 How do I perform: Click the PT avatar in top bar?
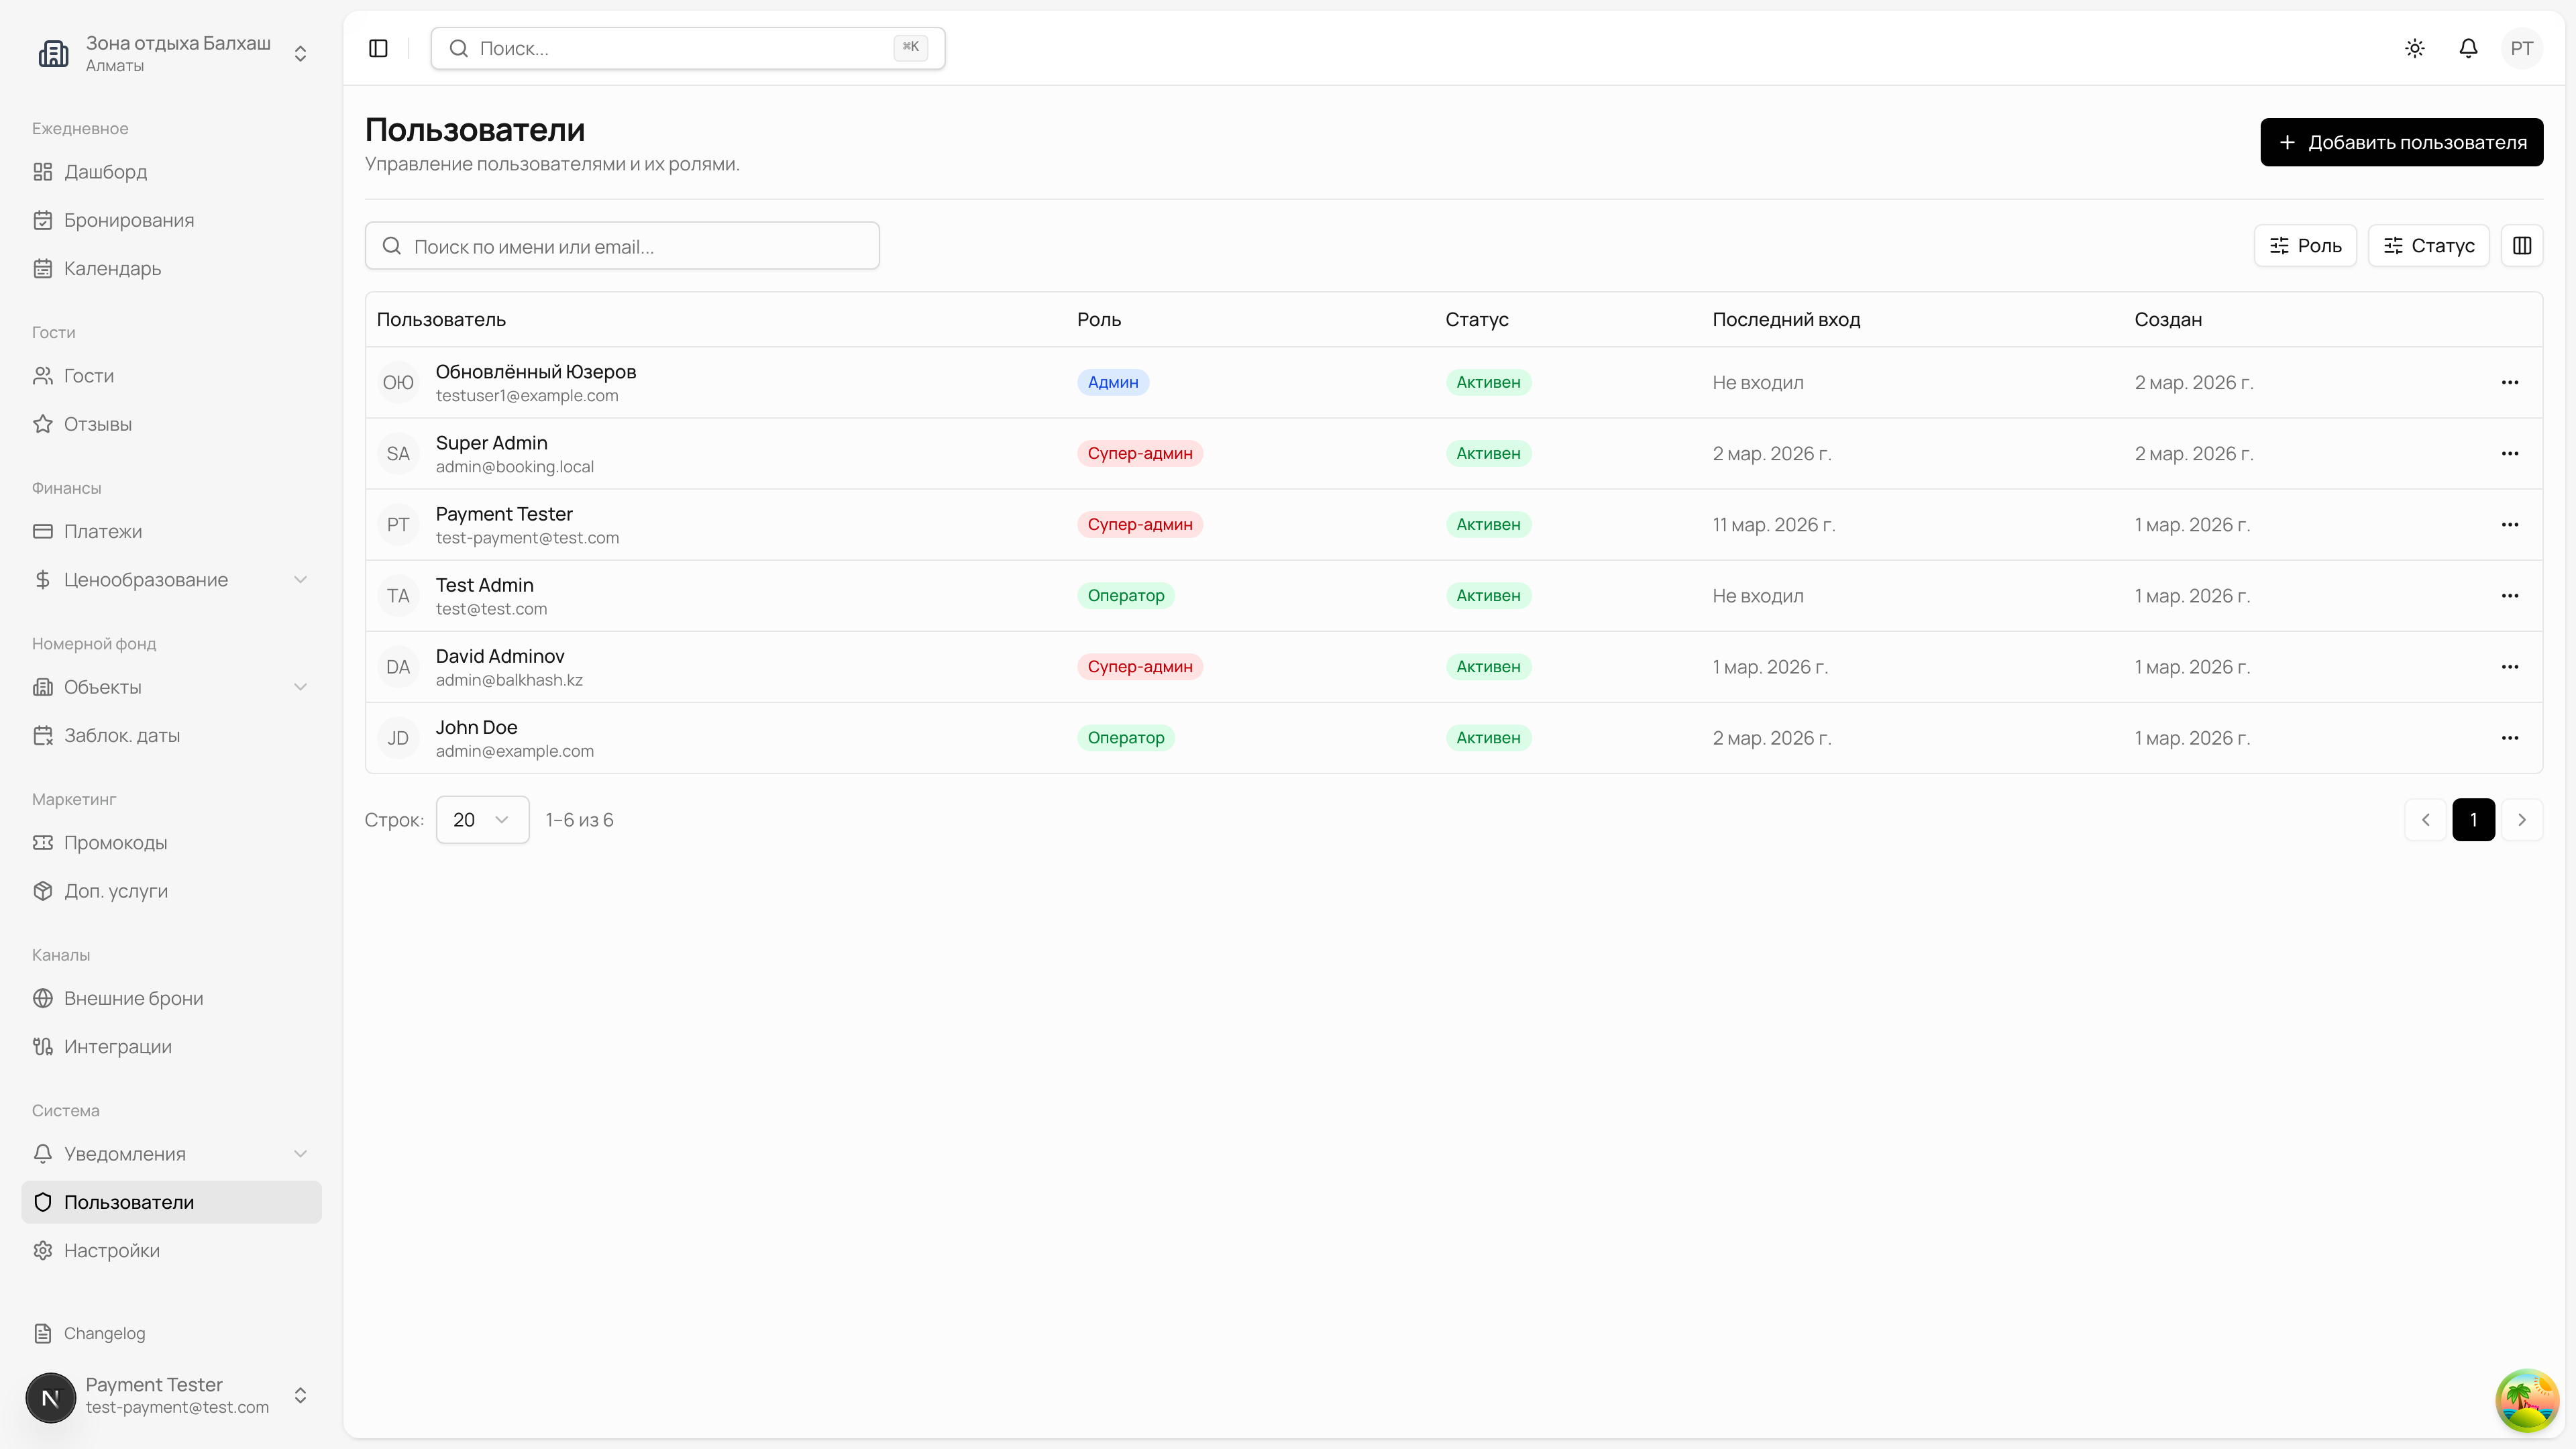point(2521,48)
